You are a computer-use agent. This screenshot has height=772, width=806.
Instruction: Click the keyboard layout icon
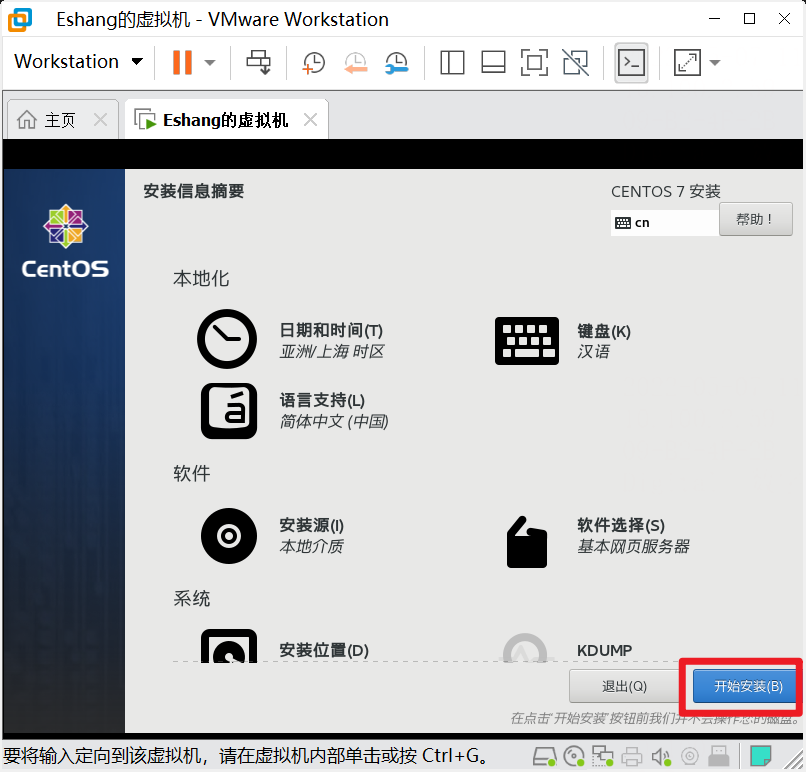(527, 341)
